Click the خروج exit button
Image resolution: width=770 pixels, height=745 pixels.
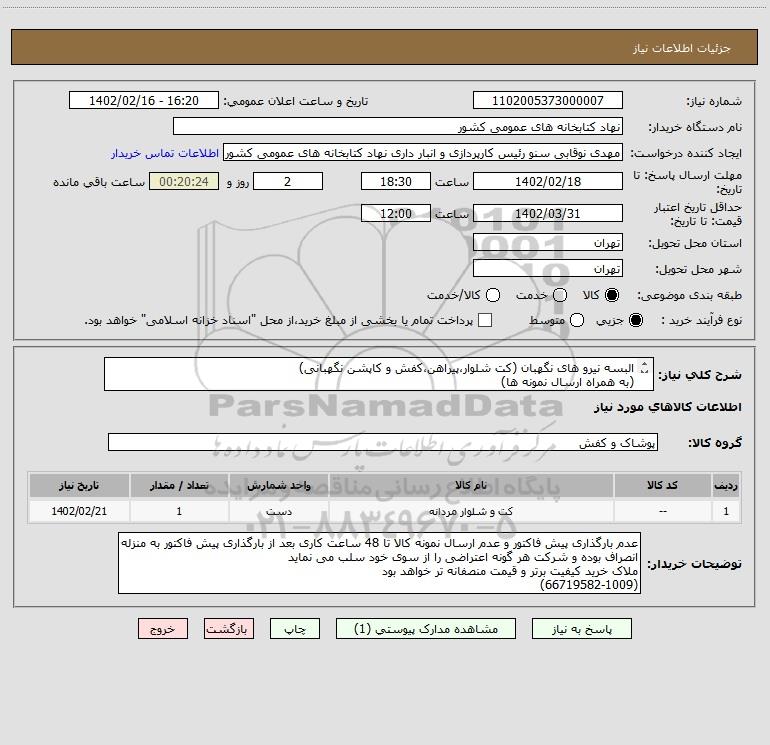pyautogui.click(x=163, y=629)
